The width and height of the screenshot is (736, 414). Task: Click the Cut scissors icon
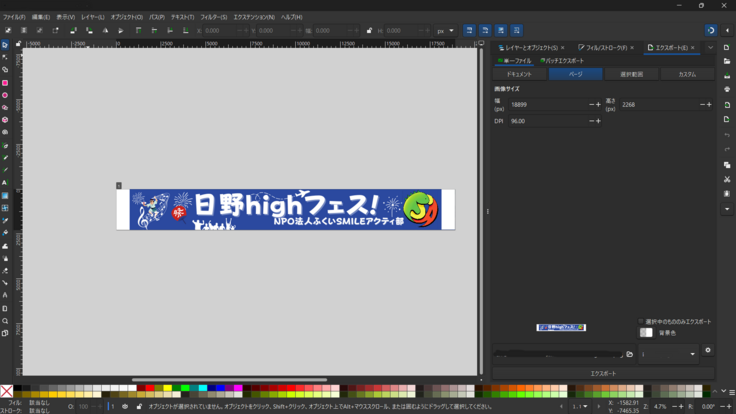click(x=727, y=179)
